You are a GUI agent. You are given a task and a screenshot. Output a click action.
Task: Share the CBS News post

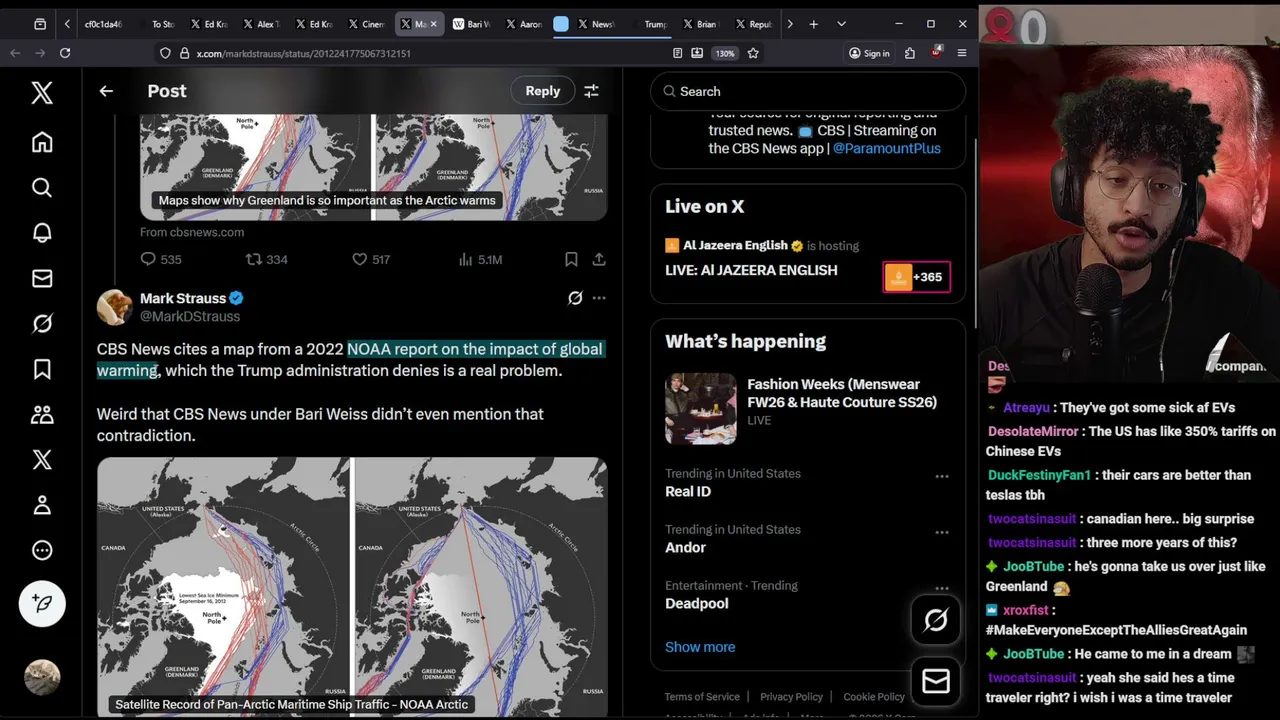(x=599, y=259)
